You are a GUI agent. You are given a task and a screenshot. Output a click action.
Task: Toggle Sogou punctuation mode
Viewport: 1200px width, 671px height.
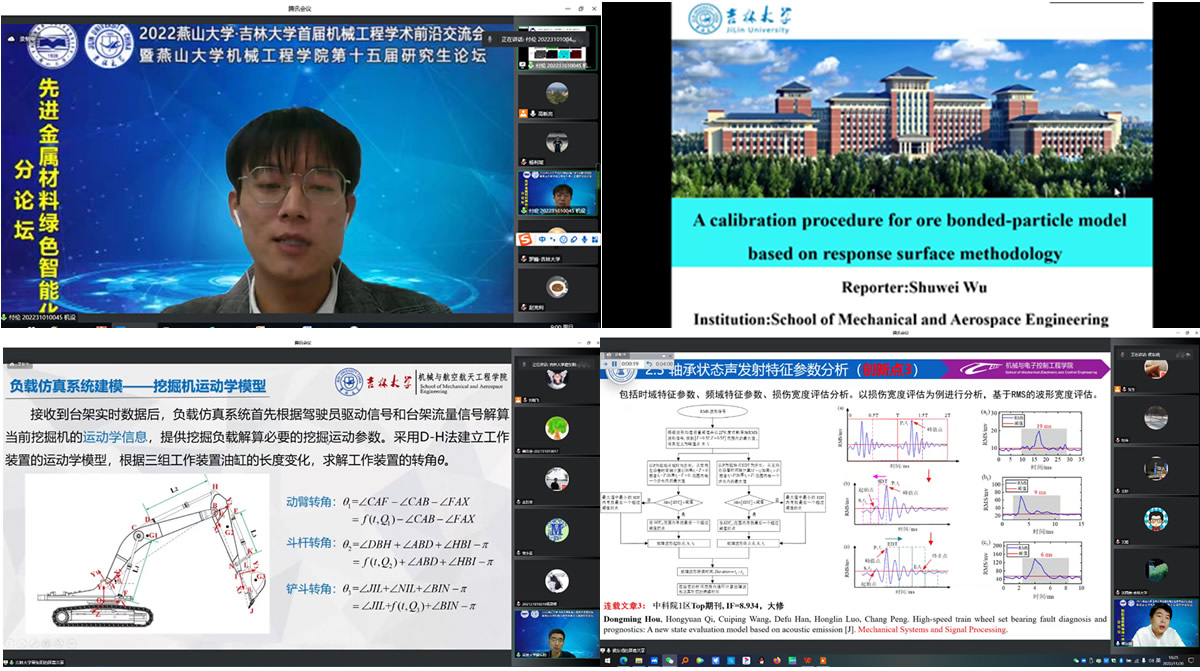(x=552, y=239)
